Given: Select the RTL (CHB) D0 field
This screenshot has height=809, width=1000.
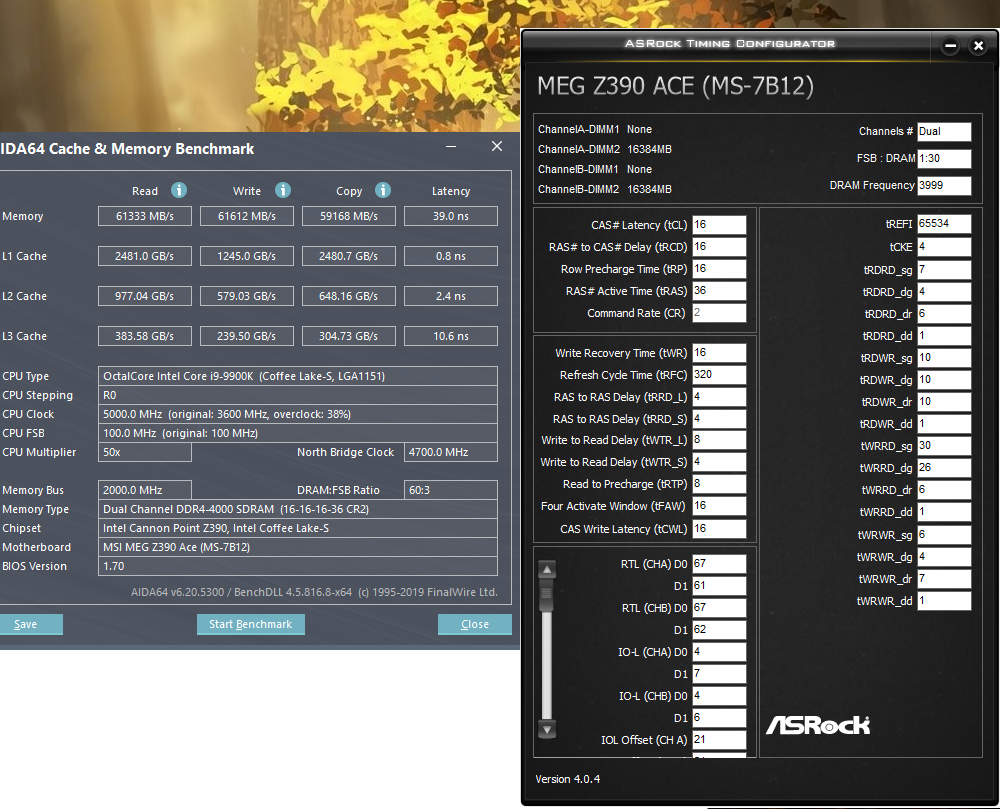Looking at the screenshot, I should click(719, 608).
